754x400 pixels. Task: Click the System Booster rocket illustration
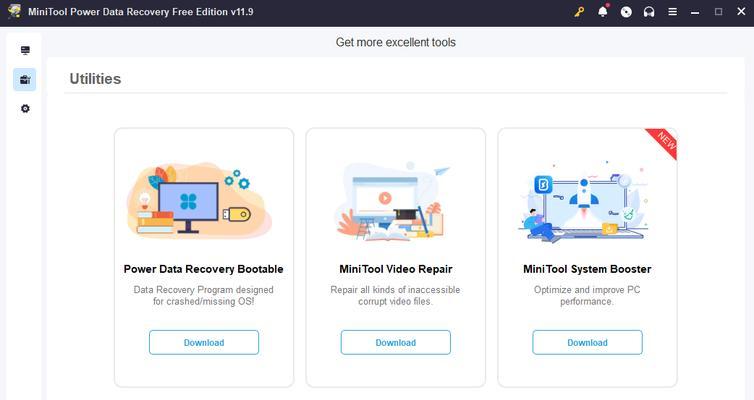(584, 202)
